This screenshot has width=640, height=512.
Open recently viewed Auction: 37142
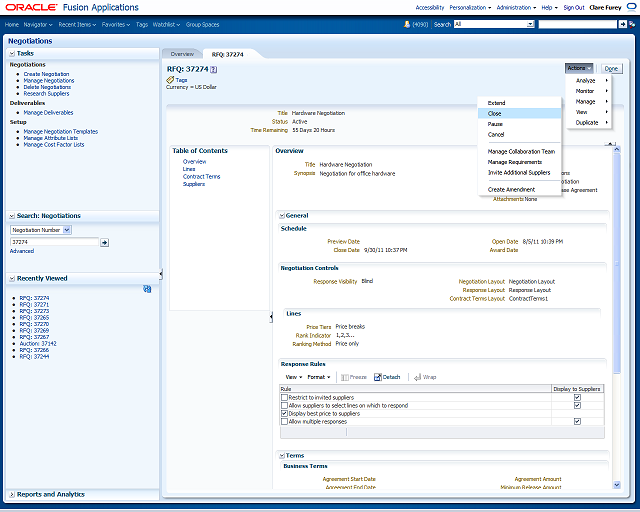point(38,344)
